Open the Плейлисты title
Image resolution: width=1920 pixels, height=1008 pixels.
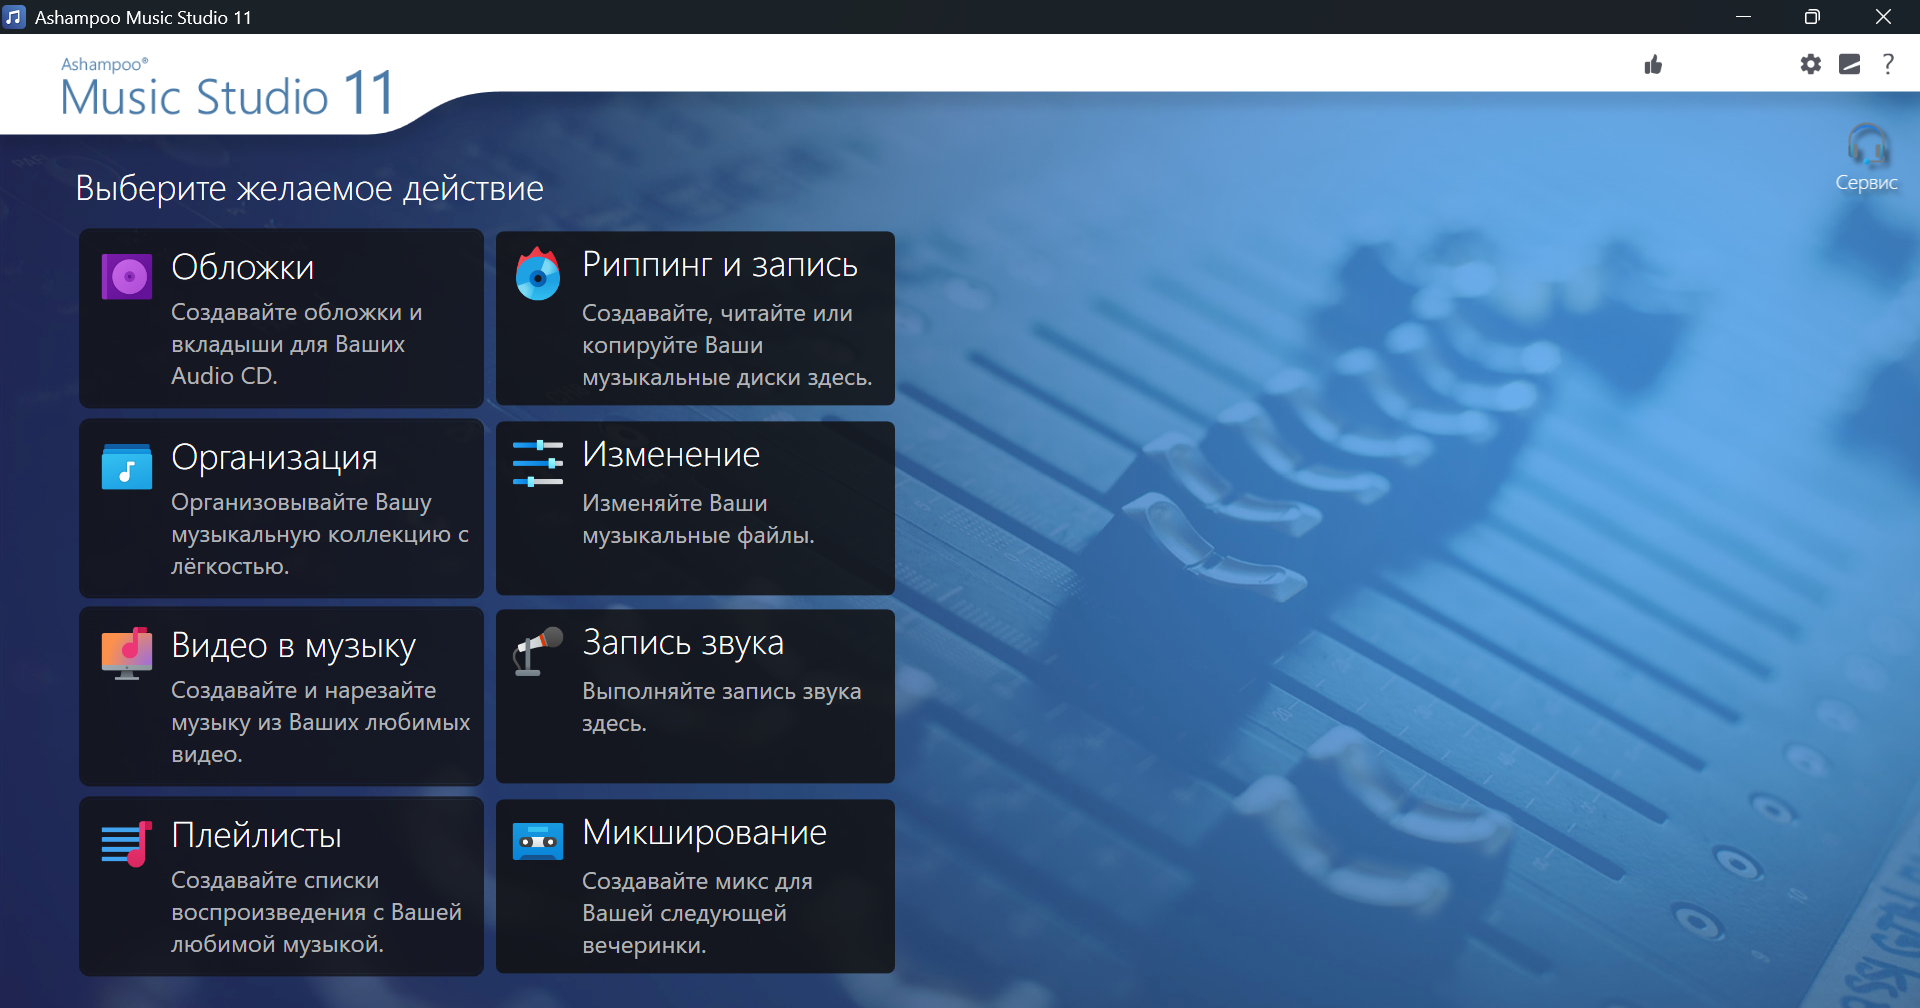[256, 835]
